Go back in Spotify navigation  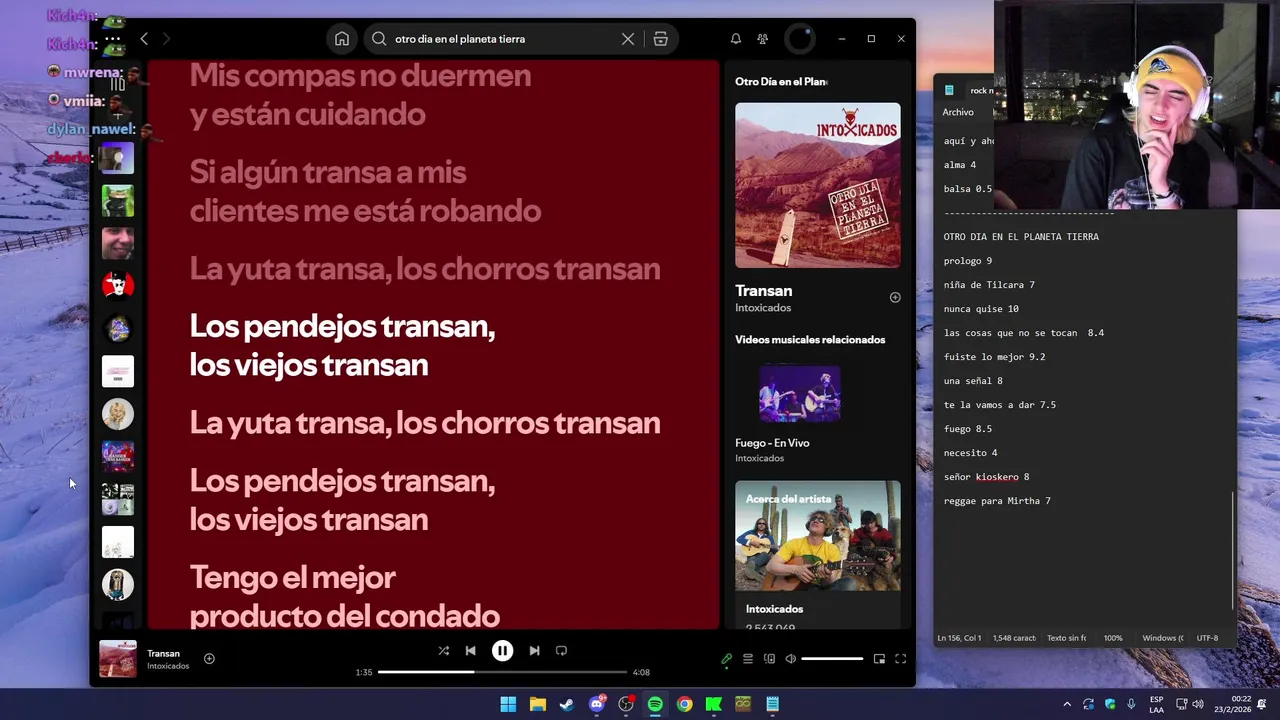click(x=144, y=39)
